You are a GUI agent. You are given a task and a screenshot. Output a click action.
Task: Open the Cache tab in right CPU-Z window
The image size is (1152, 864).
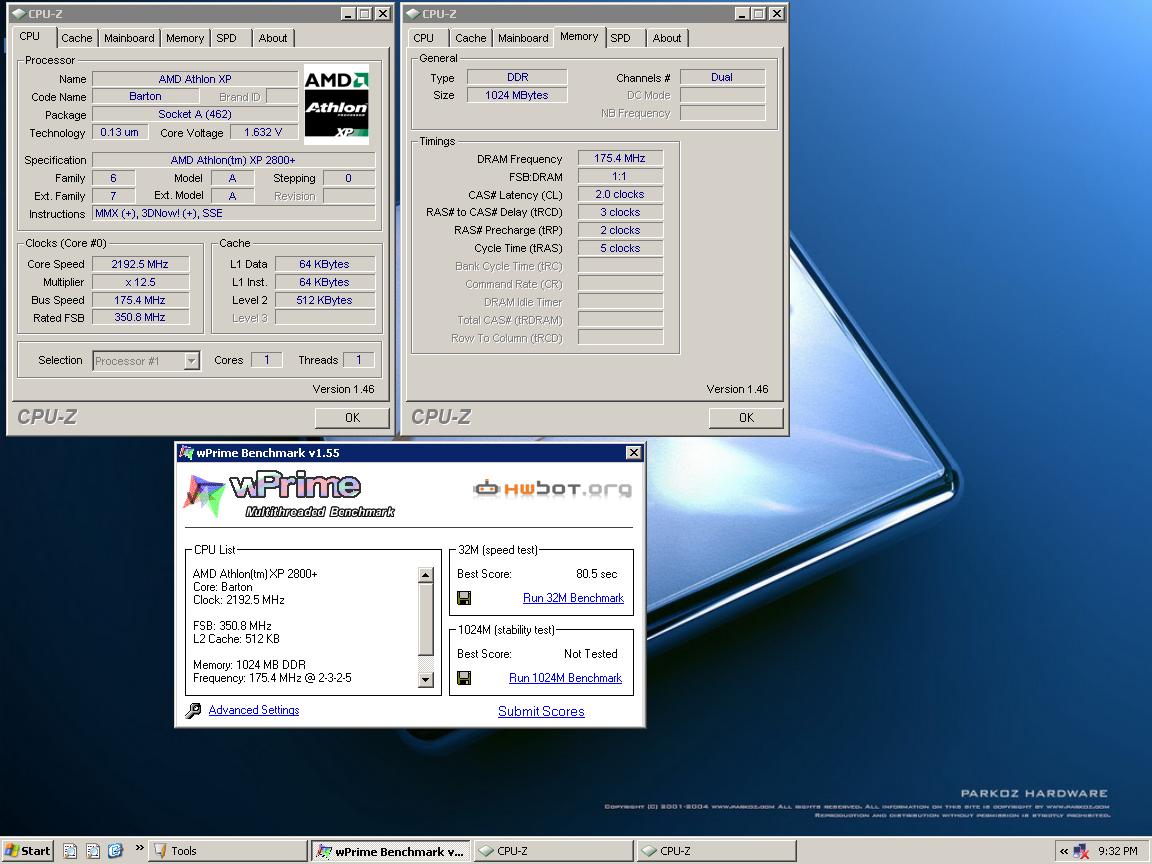tap(470, 38)
